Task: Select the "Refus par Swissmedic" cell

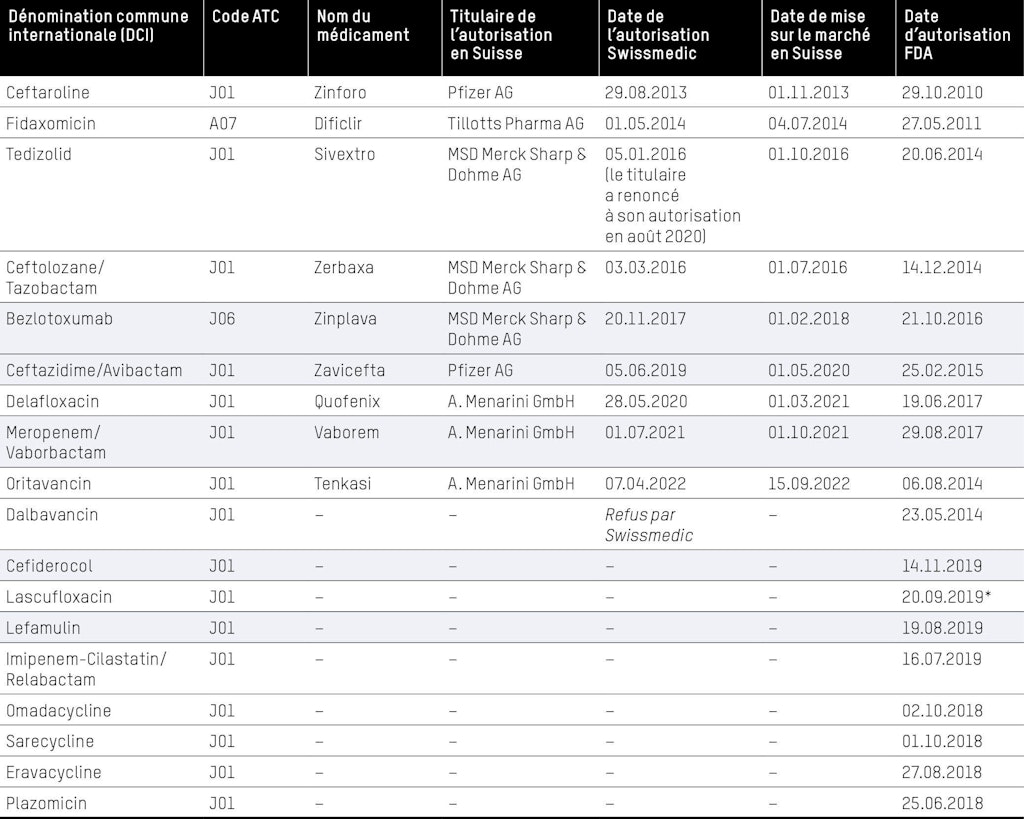Action: point(649,525)
